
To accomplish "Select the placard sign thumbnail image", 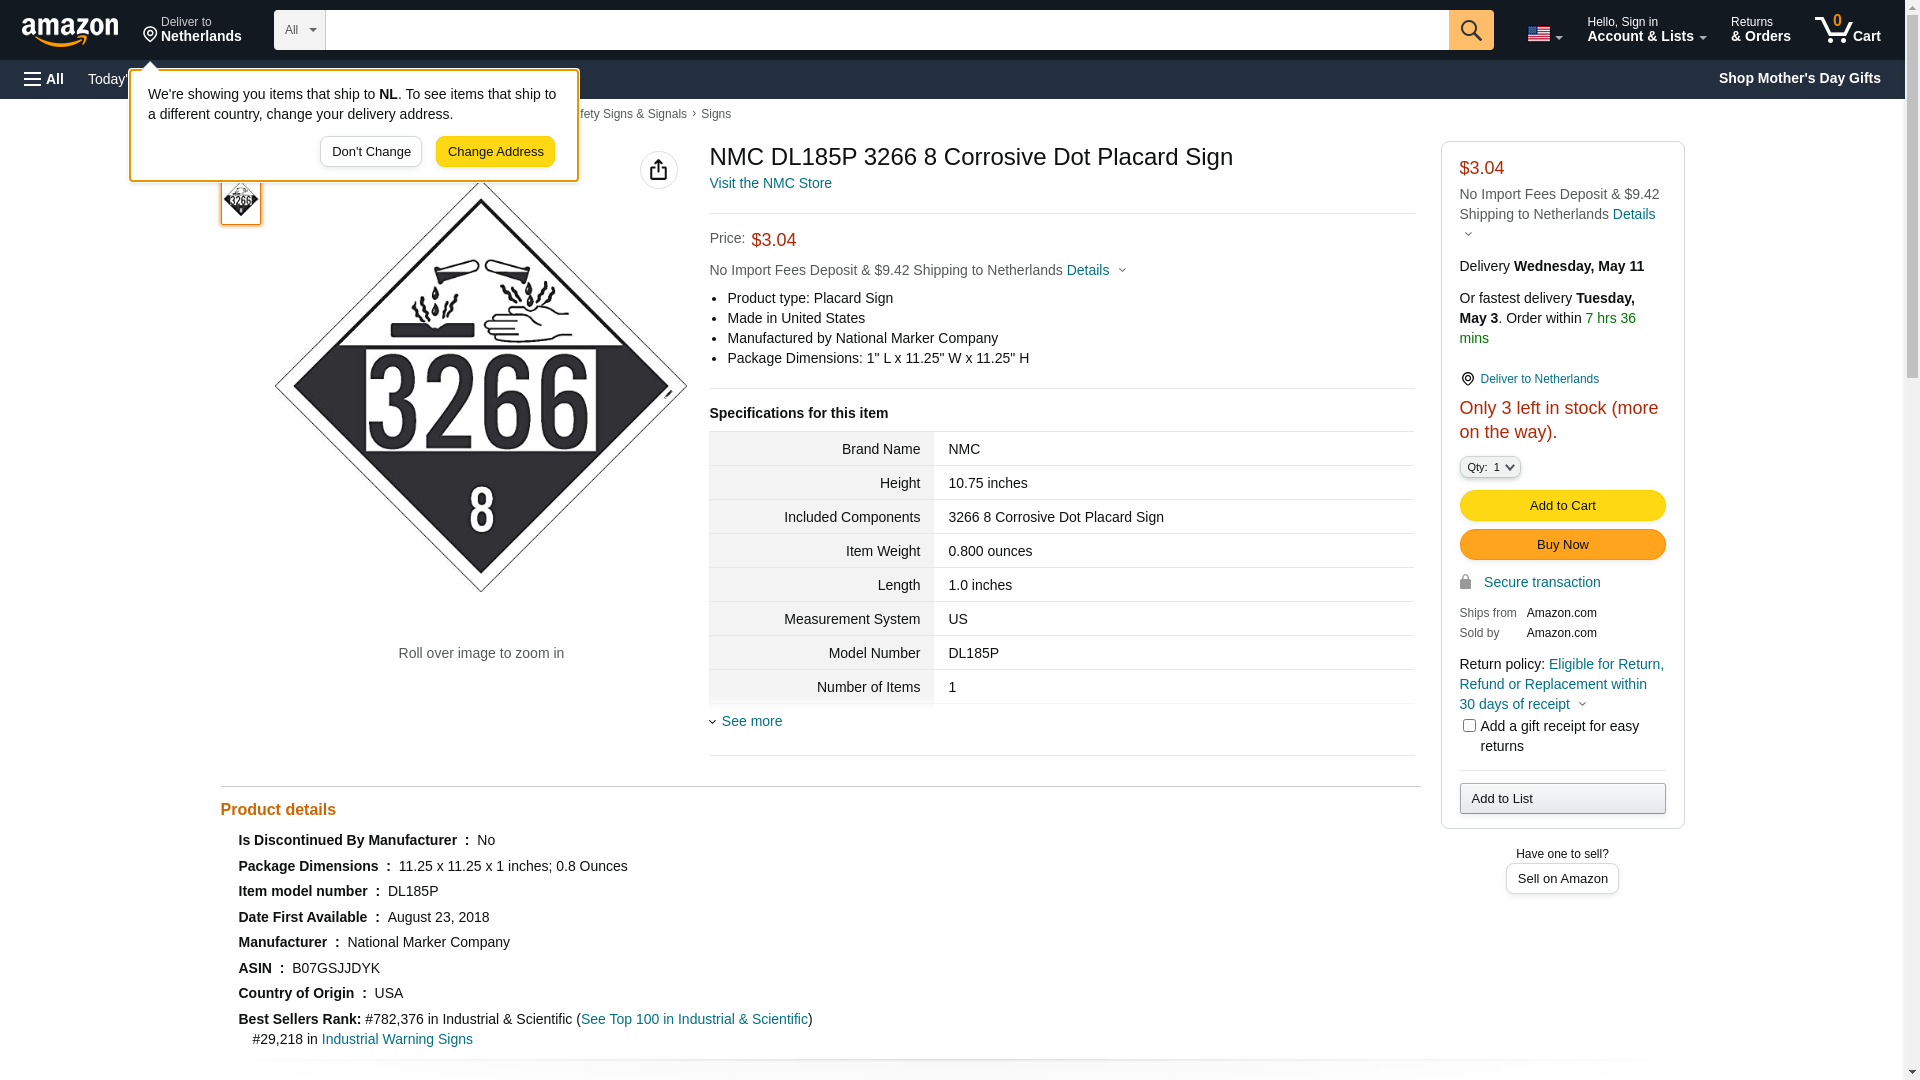I will point(241,201).
